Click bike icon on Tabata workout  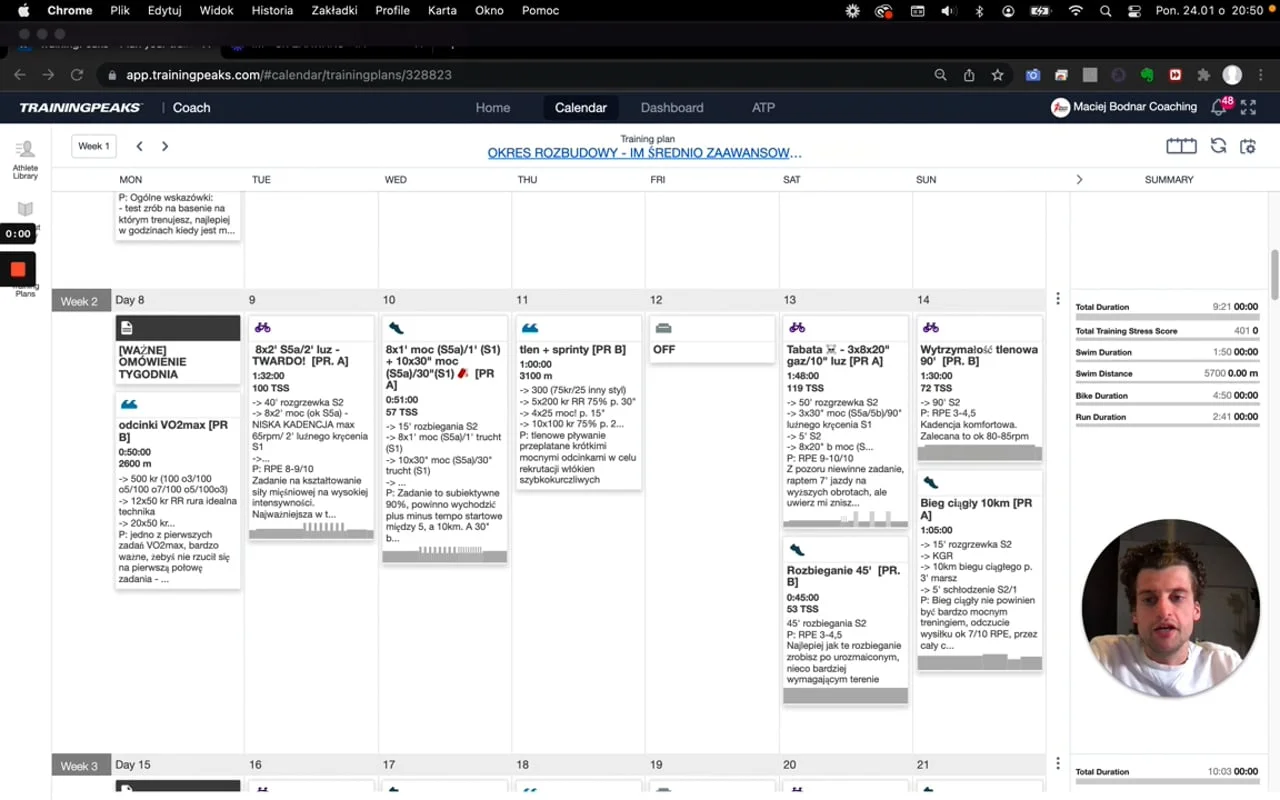(797, 327)
